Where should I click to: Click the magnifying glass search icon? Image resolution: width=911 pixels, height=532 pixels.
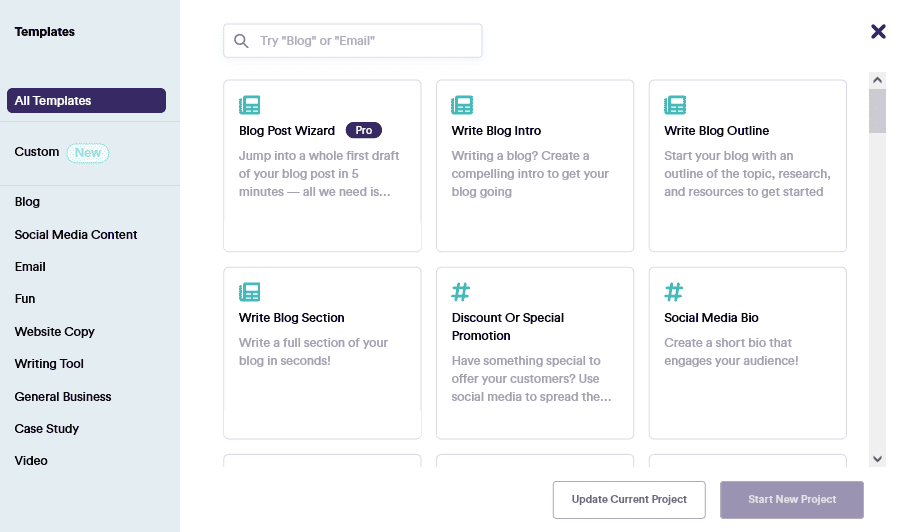241,41
